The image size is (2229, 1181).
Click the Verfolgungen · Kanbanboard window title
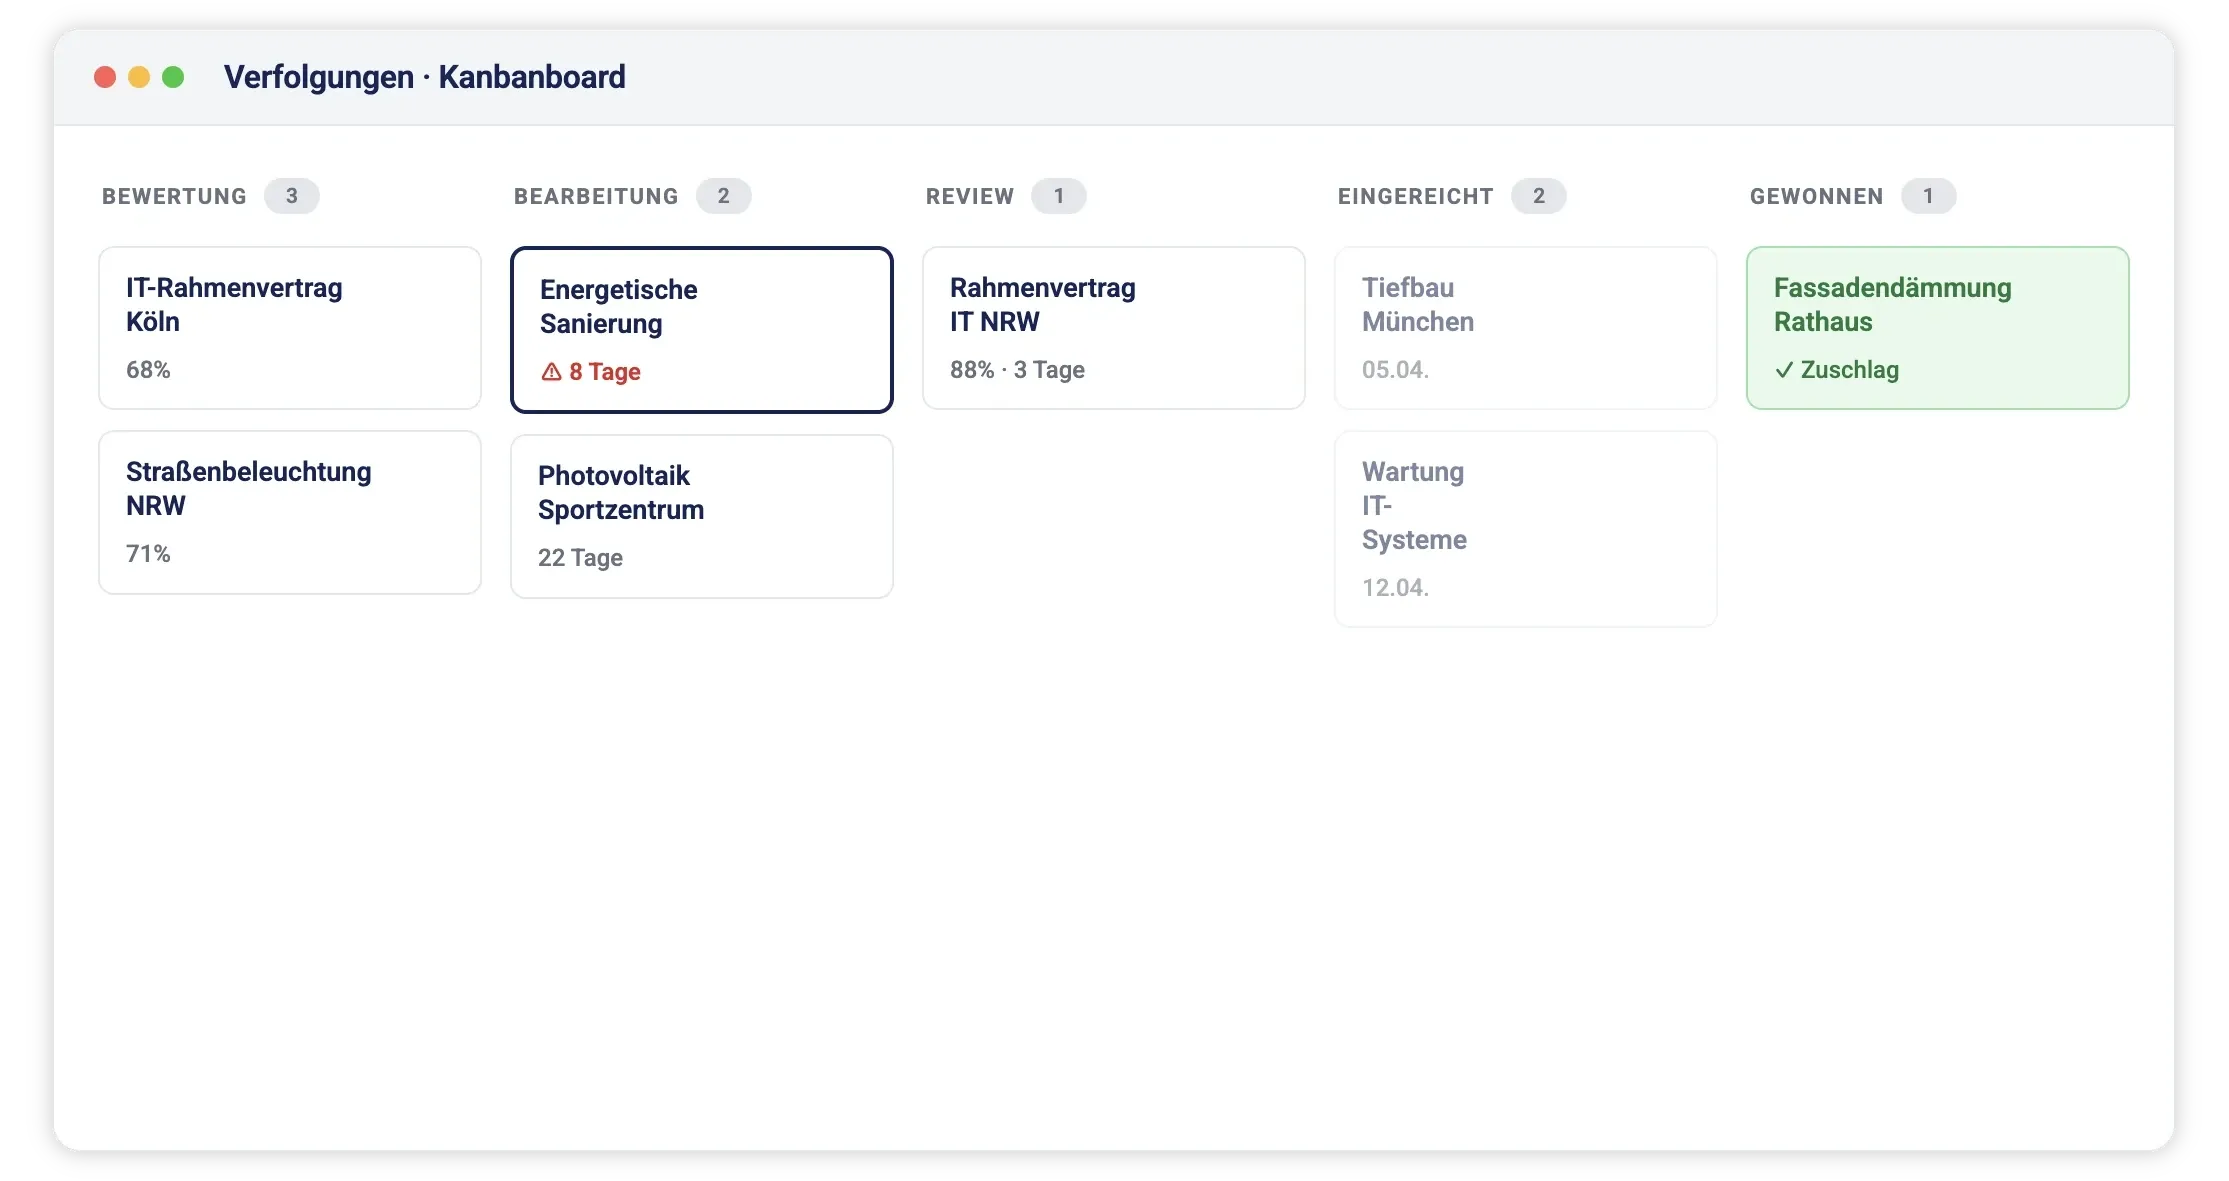(x=425, y=77)
